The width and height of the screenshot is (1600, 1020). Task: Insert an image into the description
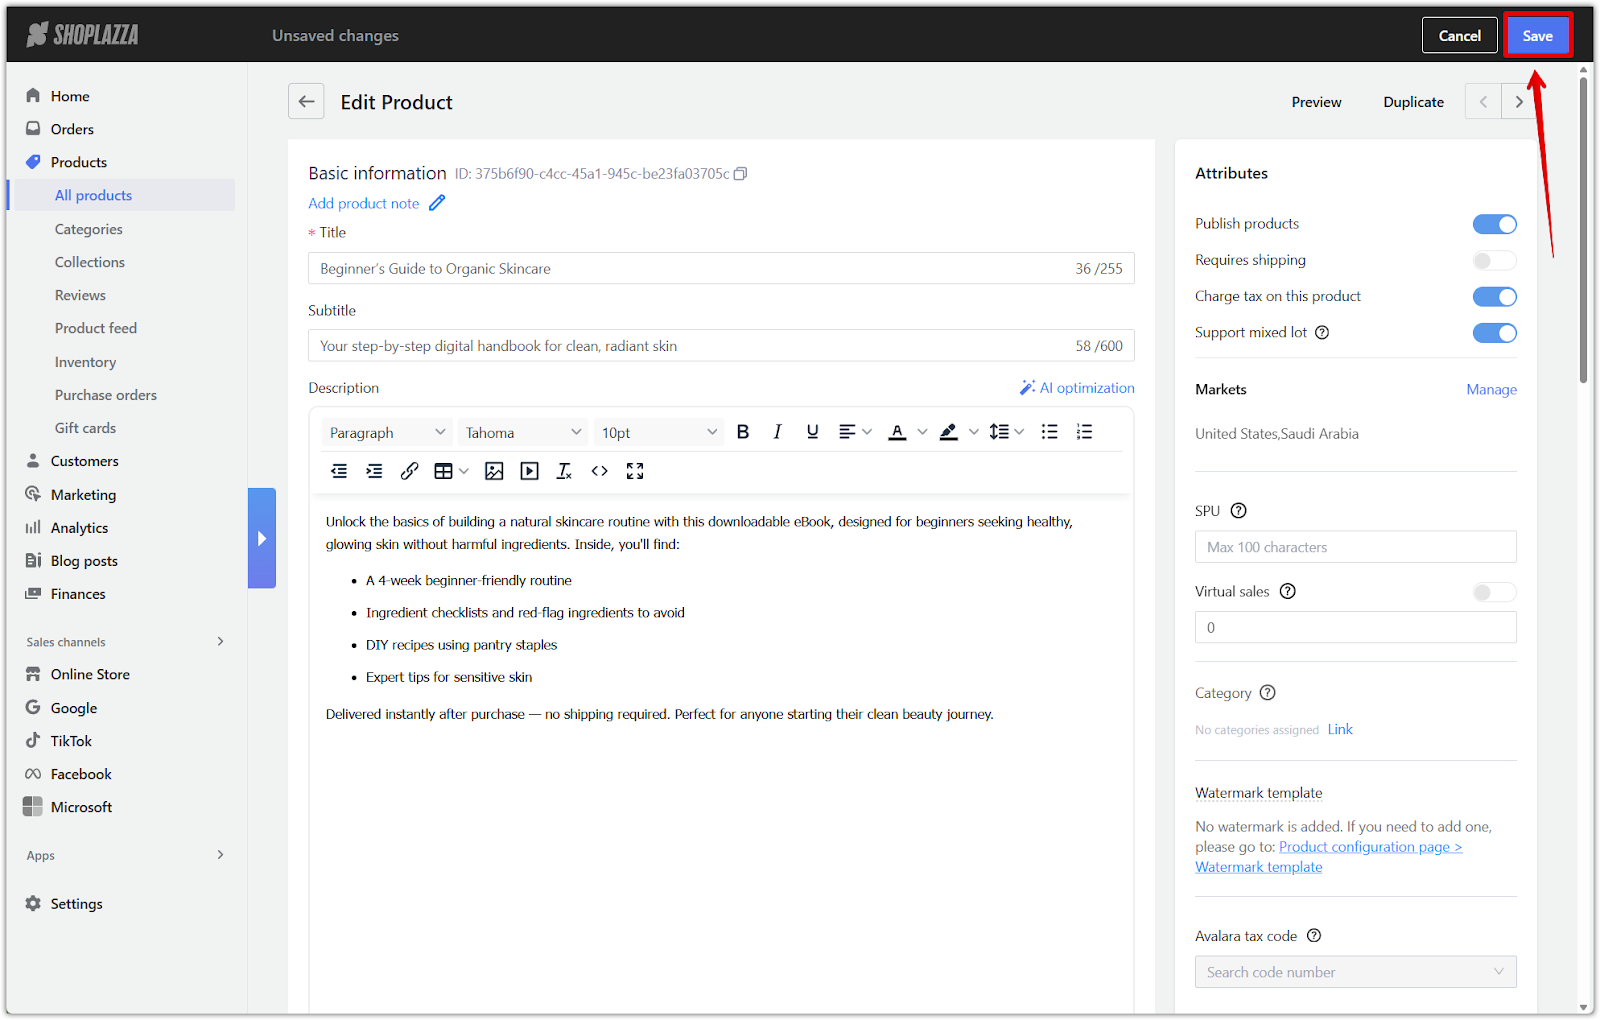pos(494,471)
